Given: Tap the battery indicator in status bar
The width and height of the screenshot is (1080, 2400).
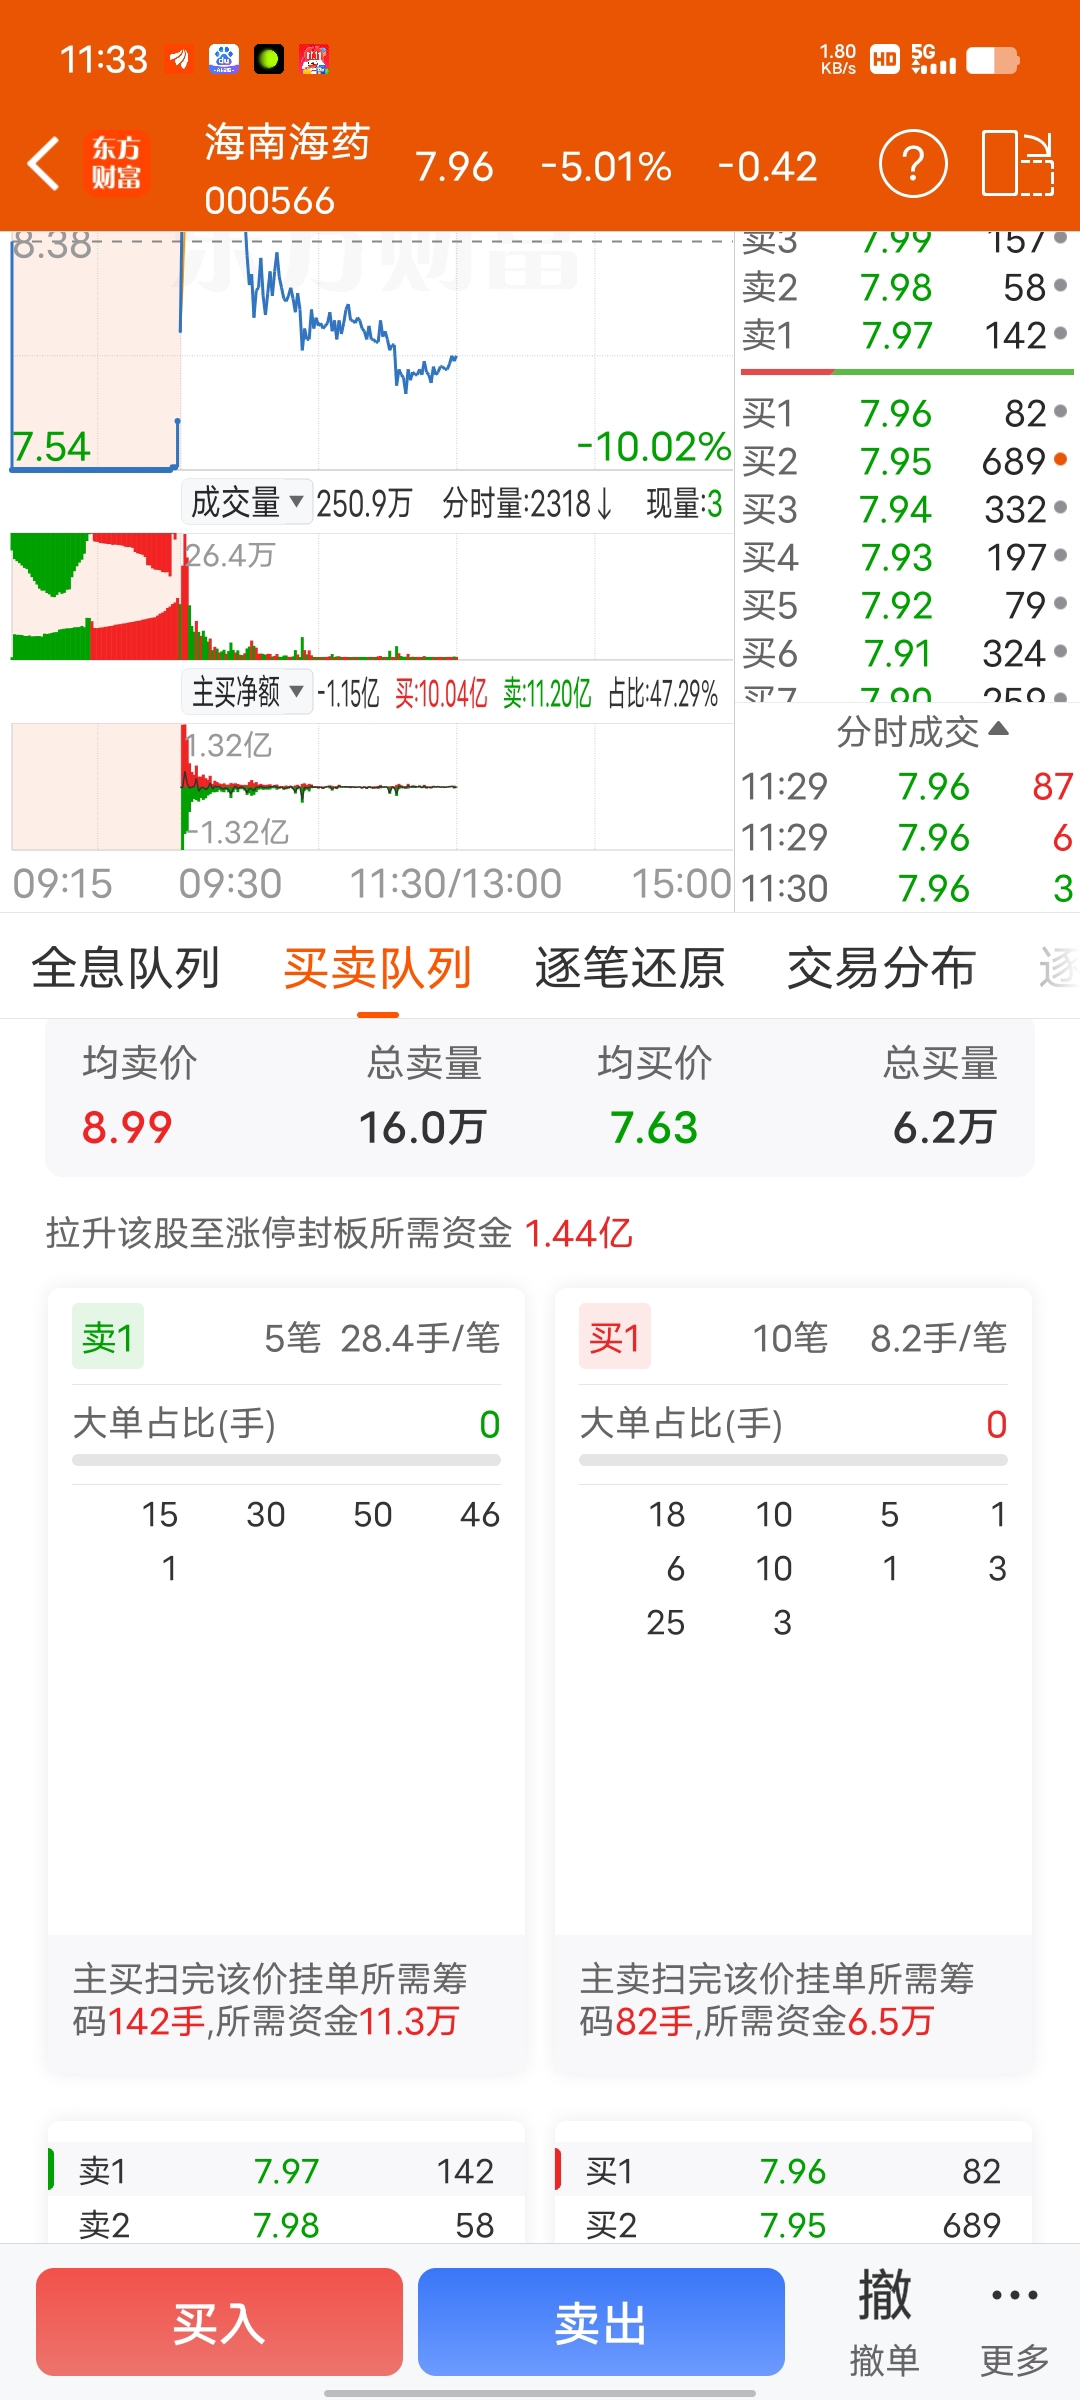Looking at the screenshot, I should pos(992,60).
